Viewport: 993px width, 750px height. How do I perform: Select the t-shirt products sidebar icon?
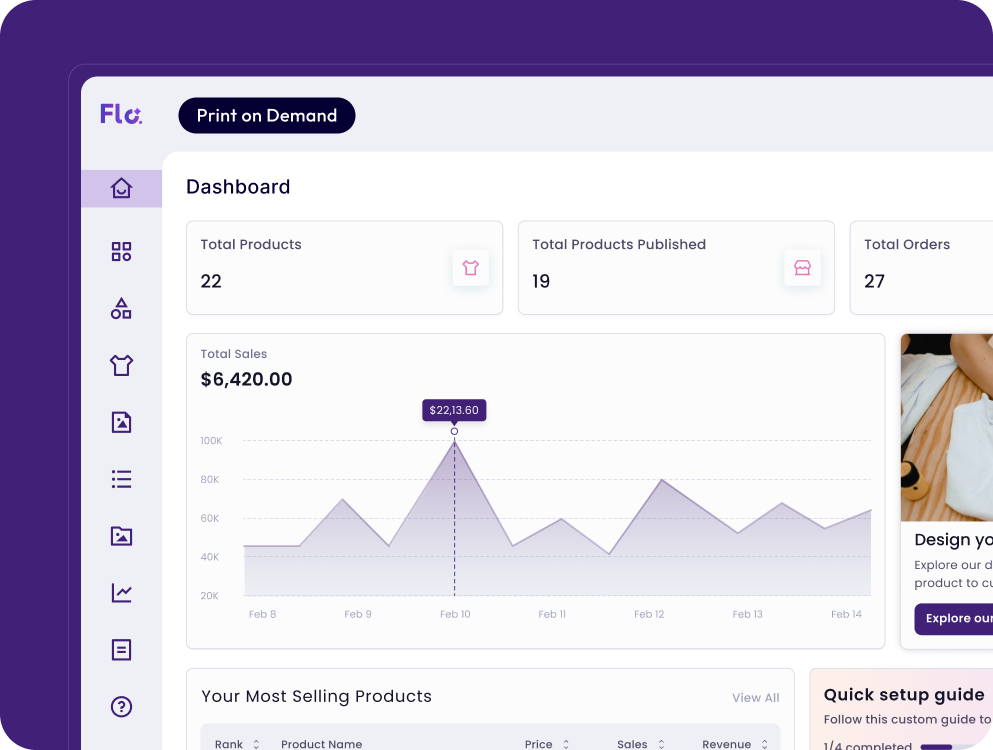(121, 365)
